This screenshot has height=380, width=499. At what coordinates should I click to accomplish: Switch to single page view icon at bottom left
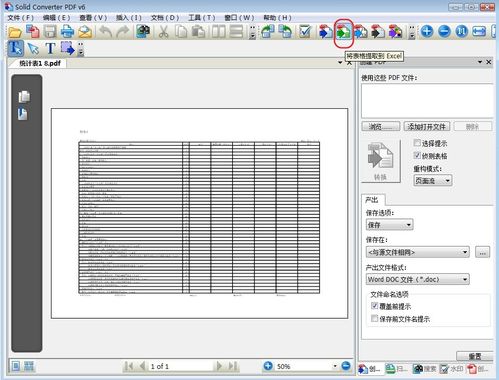tap(16, 366)
